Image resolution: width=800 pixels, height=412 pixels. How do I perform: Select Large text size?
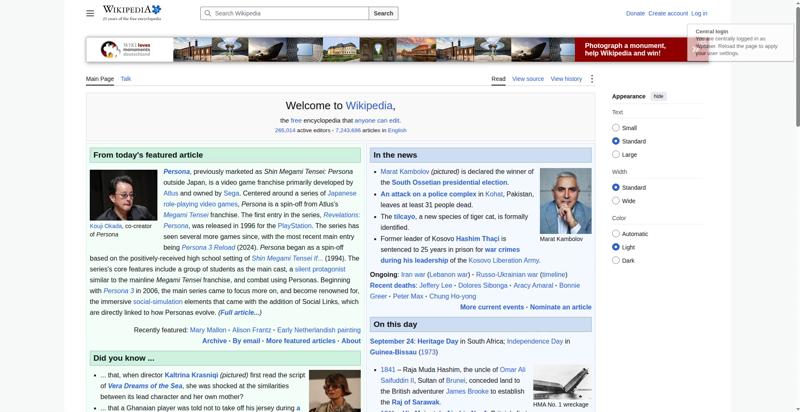(616, 154)
